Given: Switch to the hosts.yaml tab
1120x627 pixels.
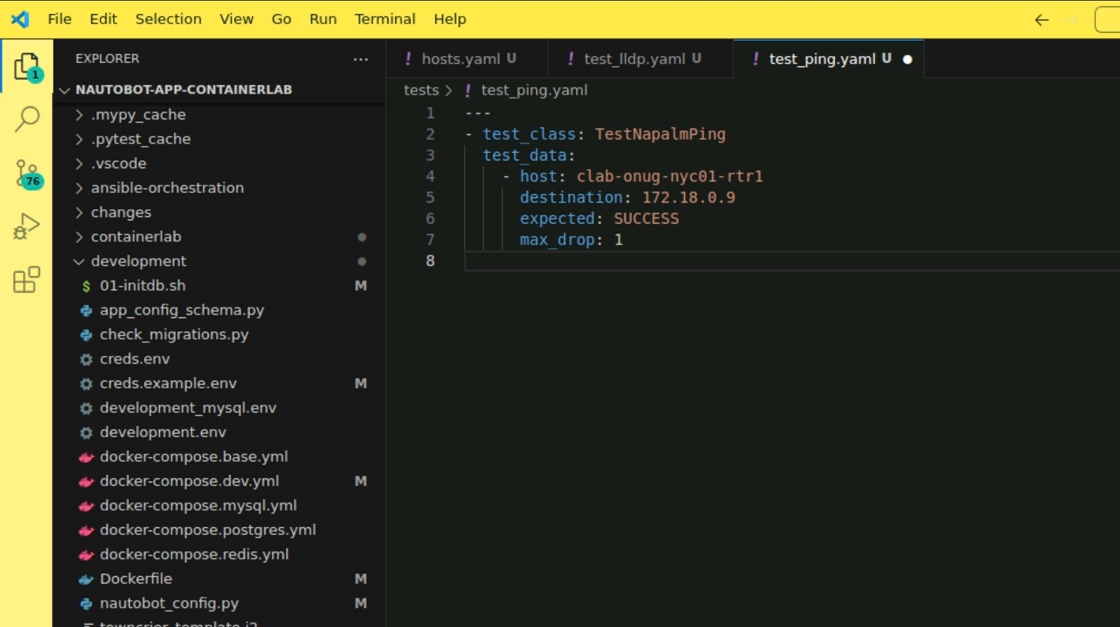Looking at the screenshot, I should click(460, 59).
